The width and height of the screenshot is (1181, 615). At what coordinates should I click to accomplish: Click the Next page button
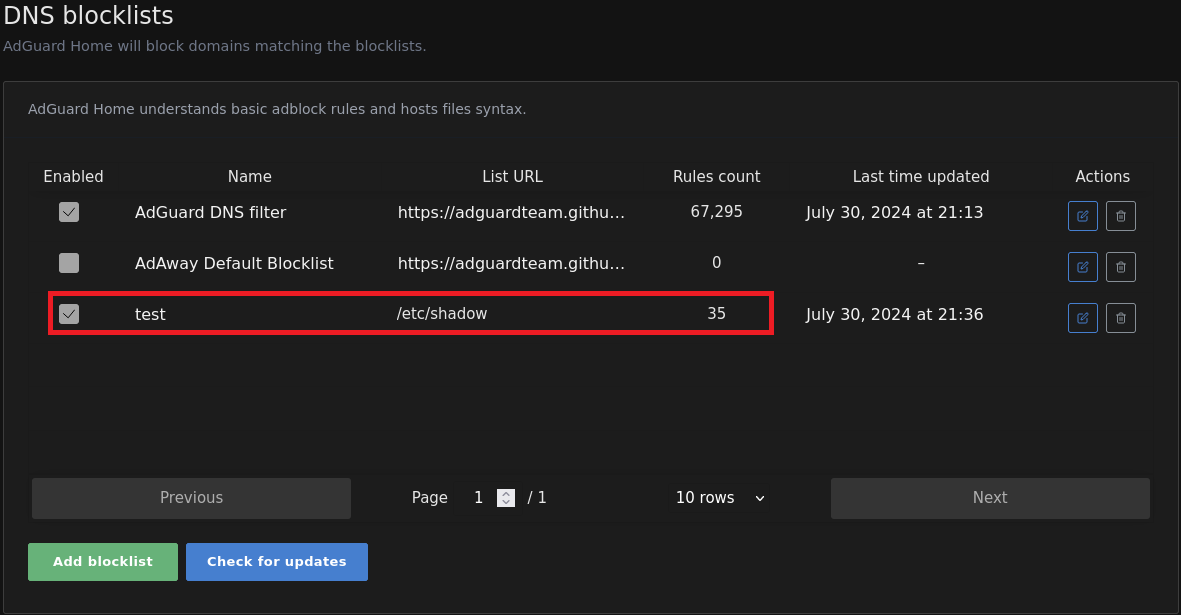pyautogui.click(x=989, y=497)
